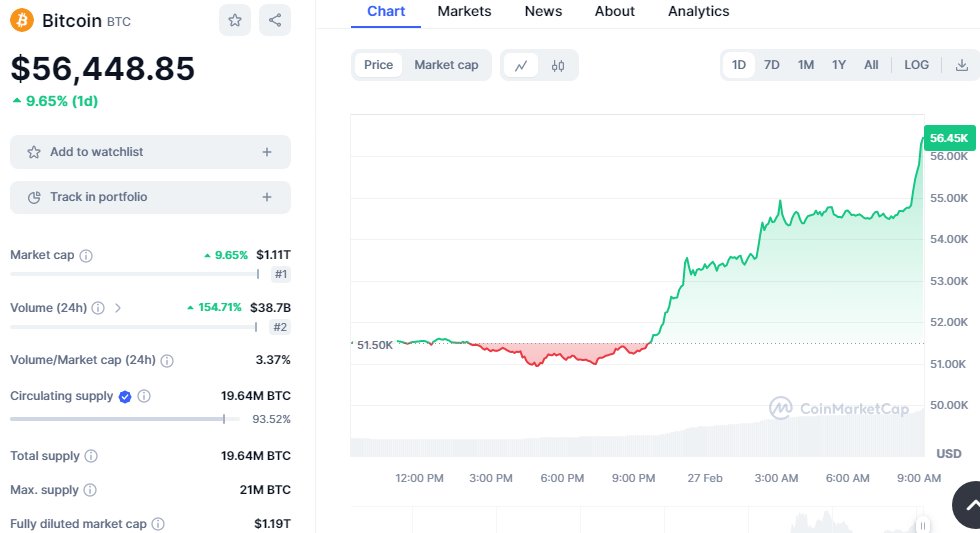Click the USD currency label on chart
980x533 pixels.
[x=949, y=454]
